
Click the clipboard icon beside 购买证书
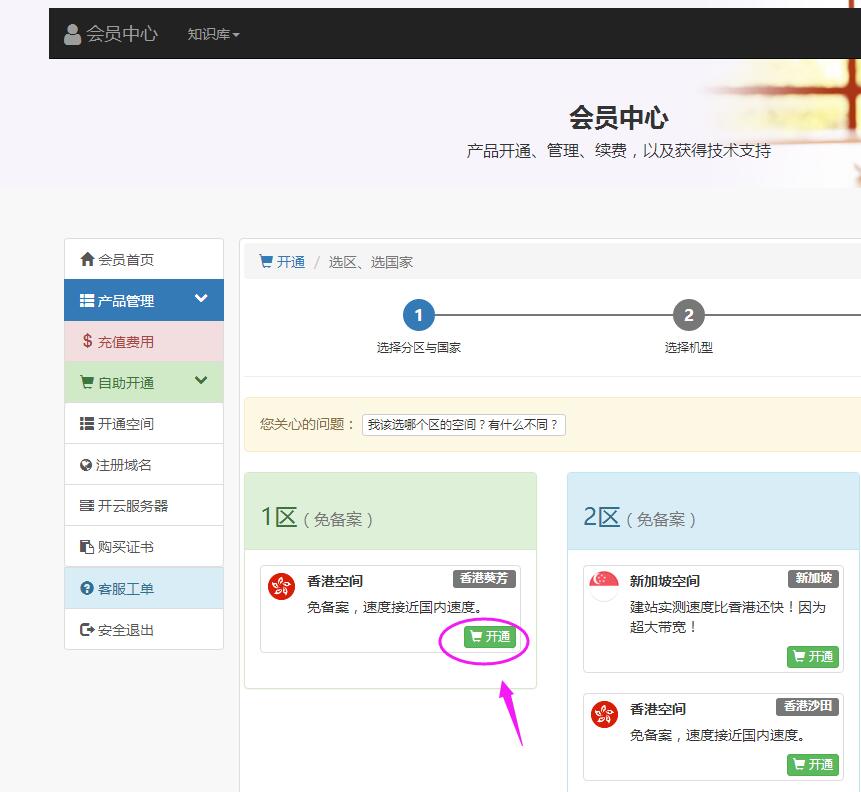point(87,546)
